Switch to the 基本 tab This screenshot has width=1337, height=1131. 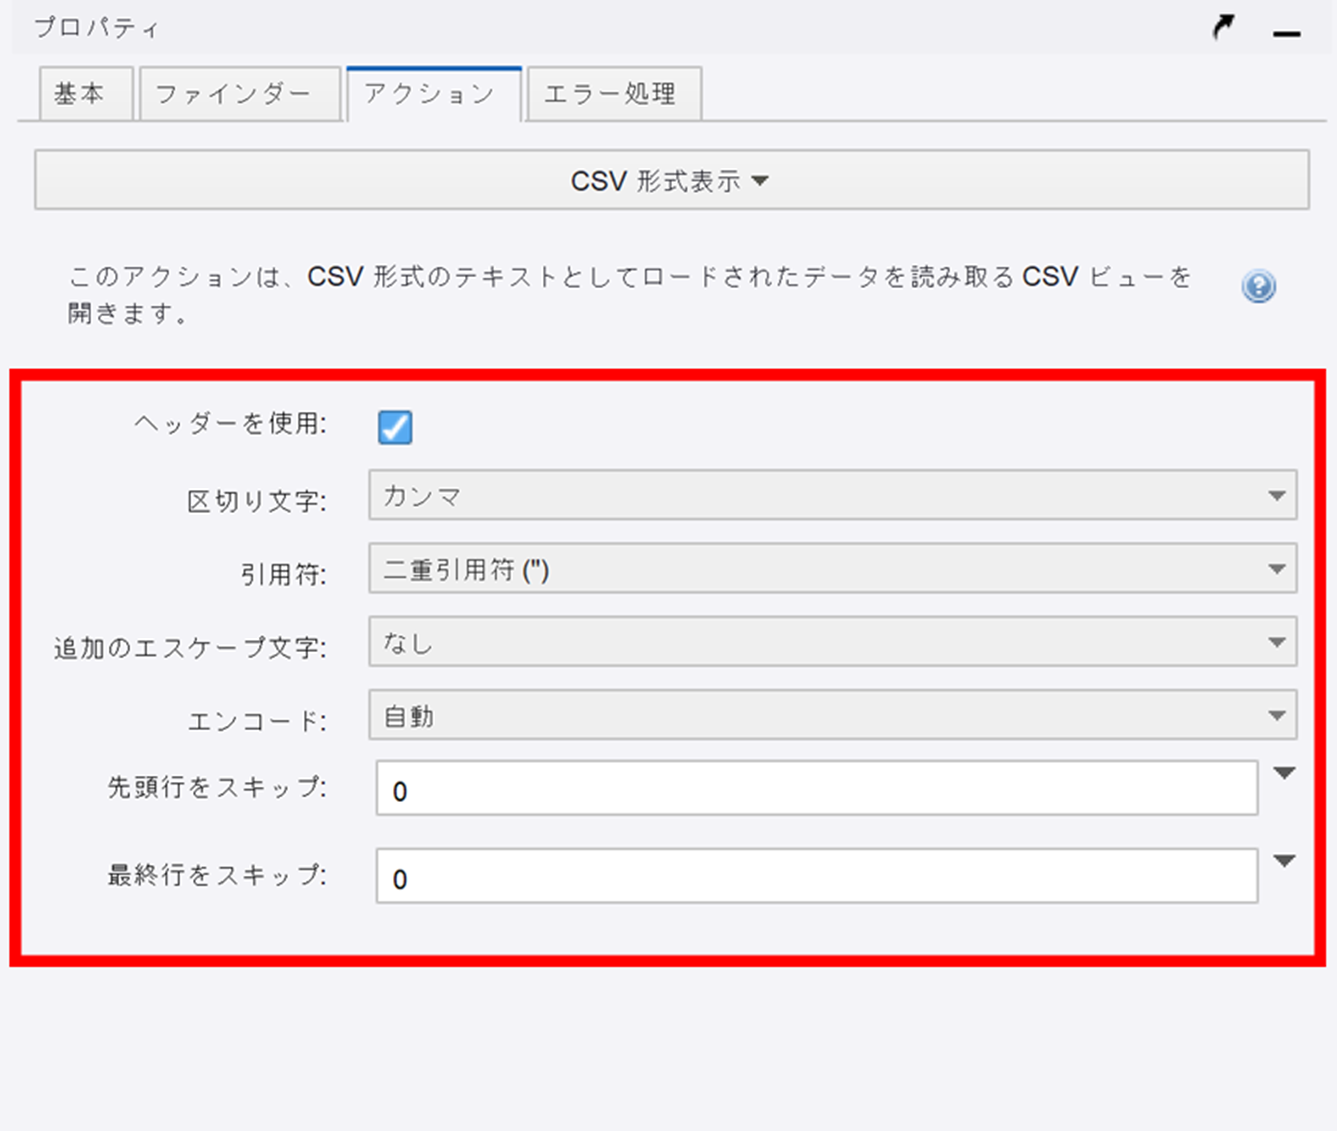coord(80,94)
